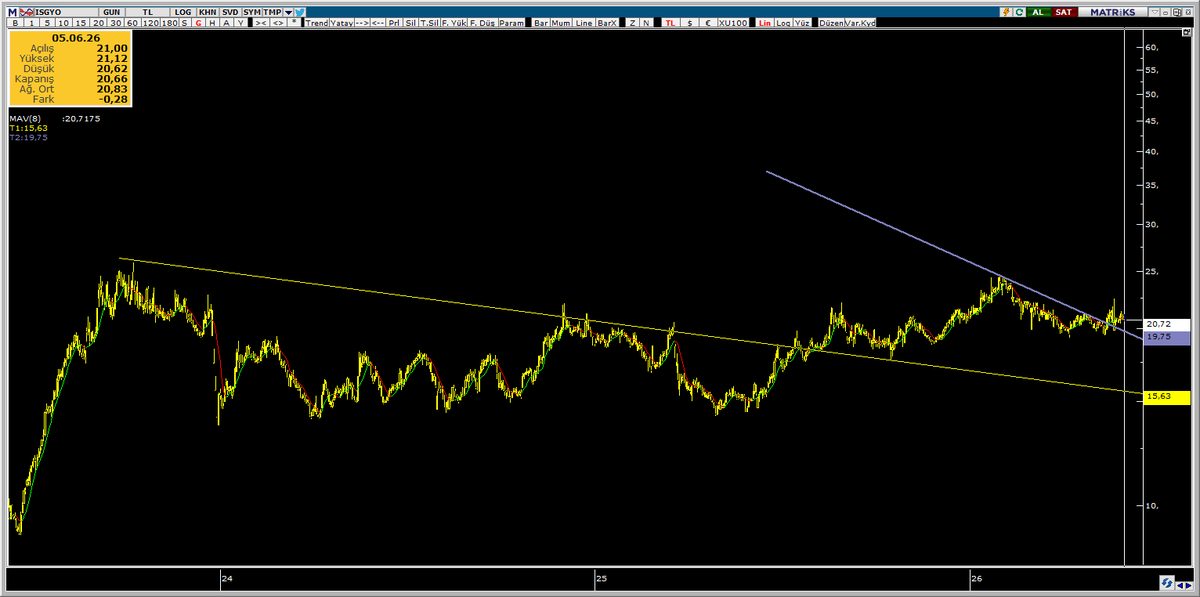Open the TL currency selector in header
The height and width of the screenshot is (597, 1200).
click(x=148, y=12)
